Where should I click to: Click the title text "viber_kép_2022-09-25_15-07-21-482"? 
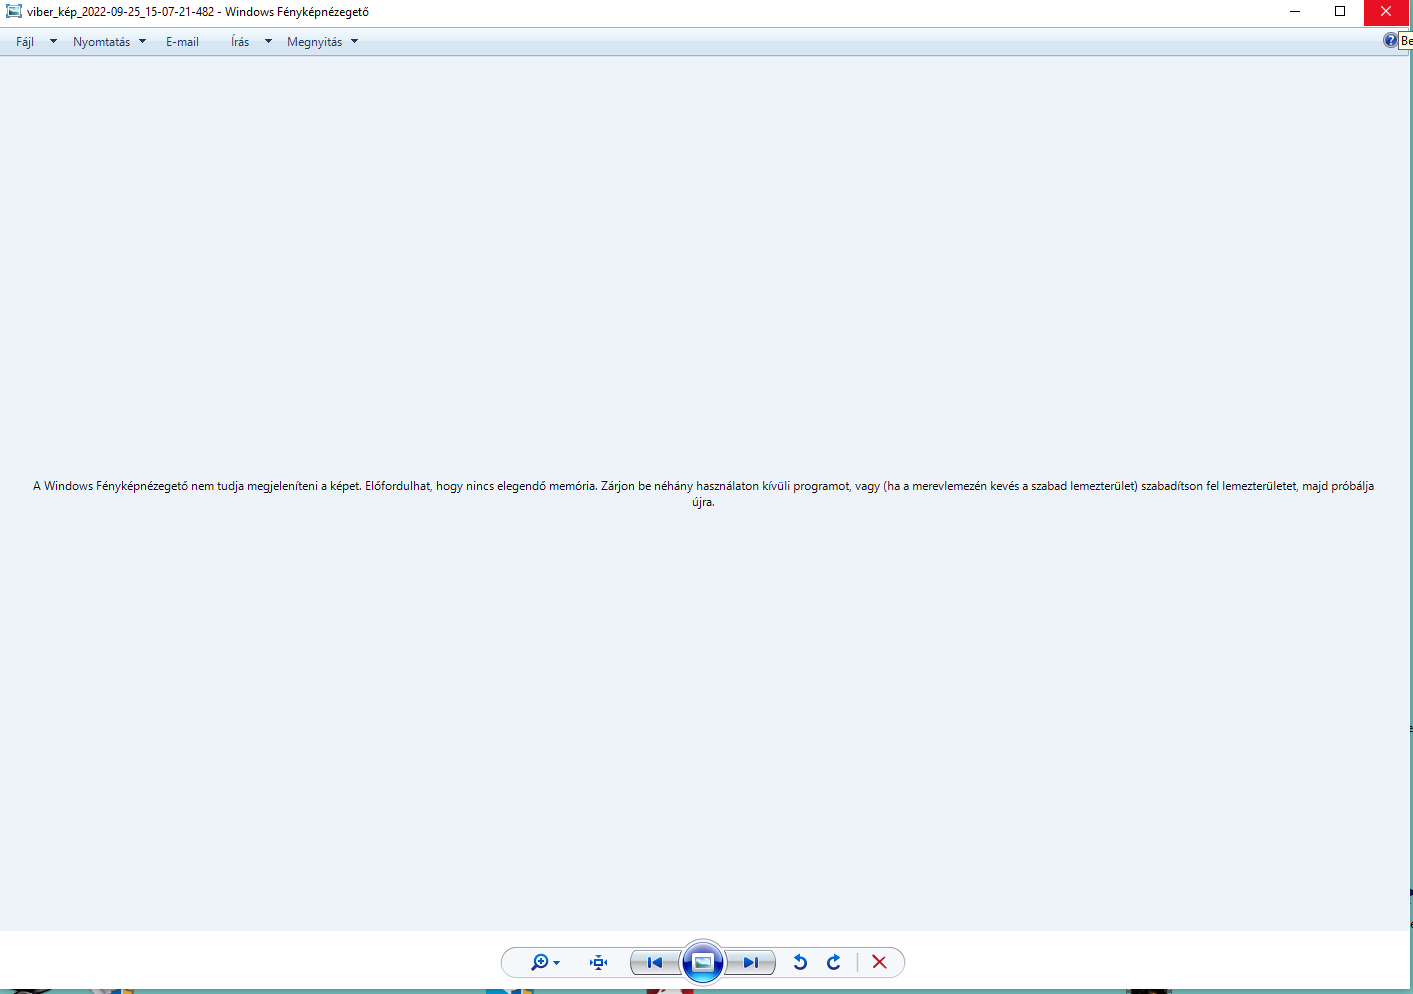120,12
